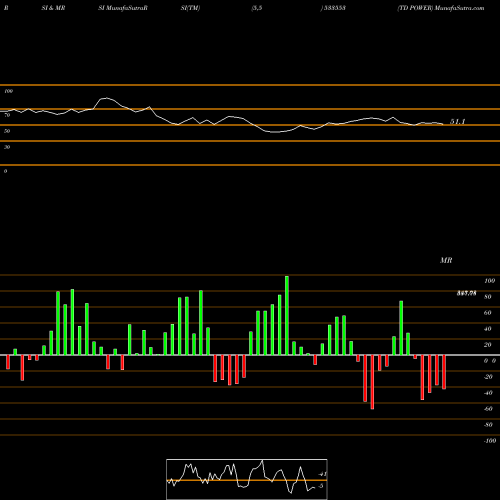
Task: Click the 'SI(TM)' header label
Action: point(190,8)
